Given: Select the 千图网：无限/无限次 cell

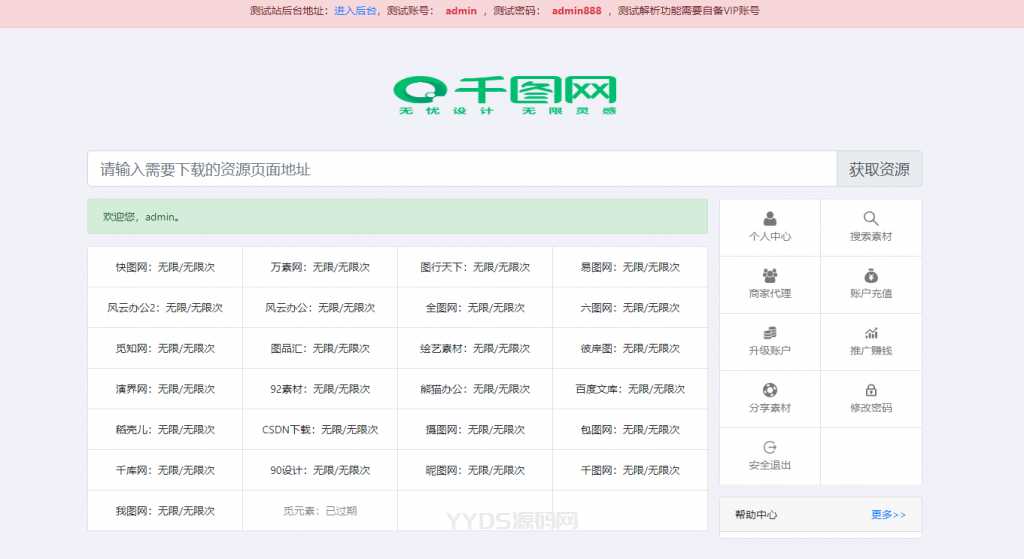Looking at the screenshot, I should 630,470.
